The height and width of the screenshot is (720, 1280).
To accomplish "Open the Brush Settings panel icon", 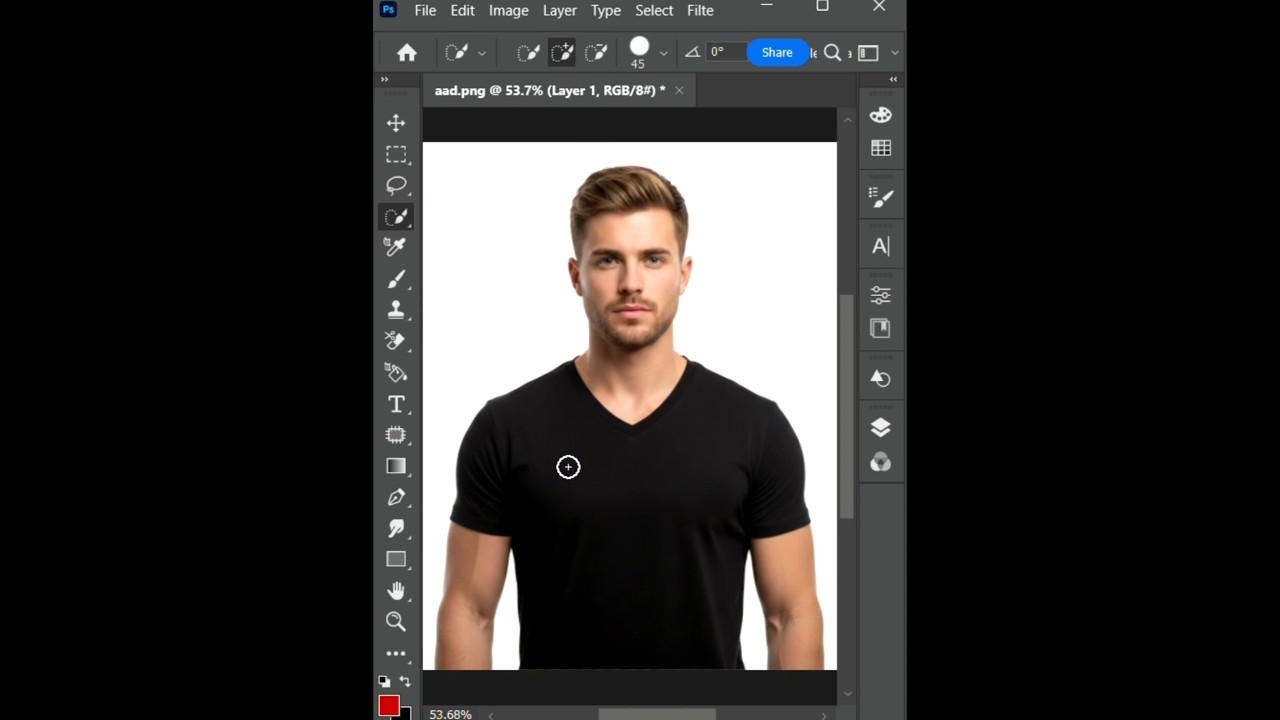I will [x=881, y=198].
